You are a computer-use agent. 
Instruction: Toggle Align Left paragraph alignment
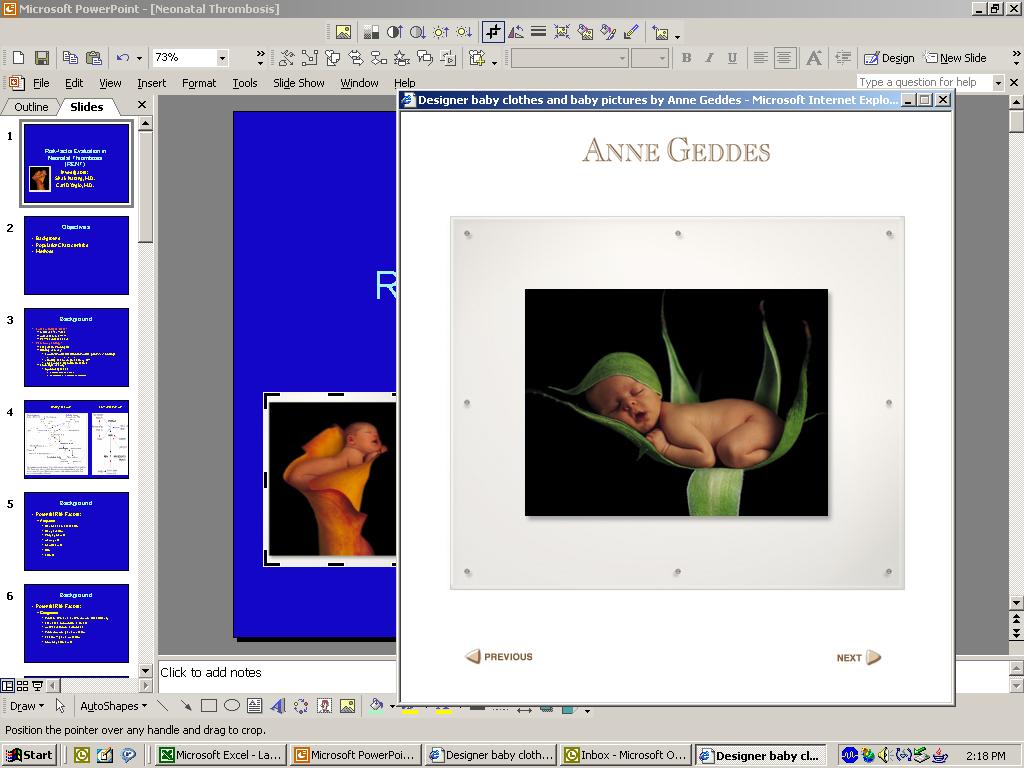(760, 58)
